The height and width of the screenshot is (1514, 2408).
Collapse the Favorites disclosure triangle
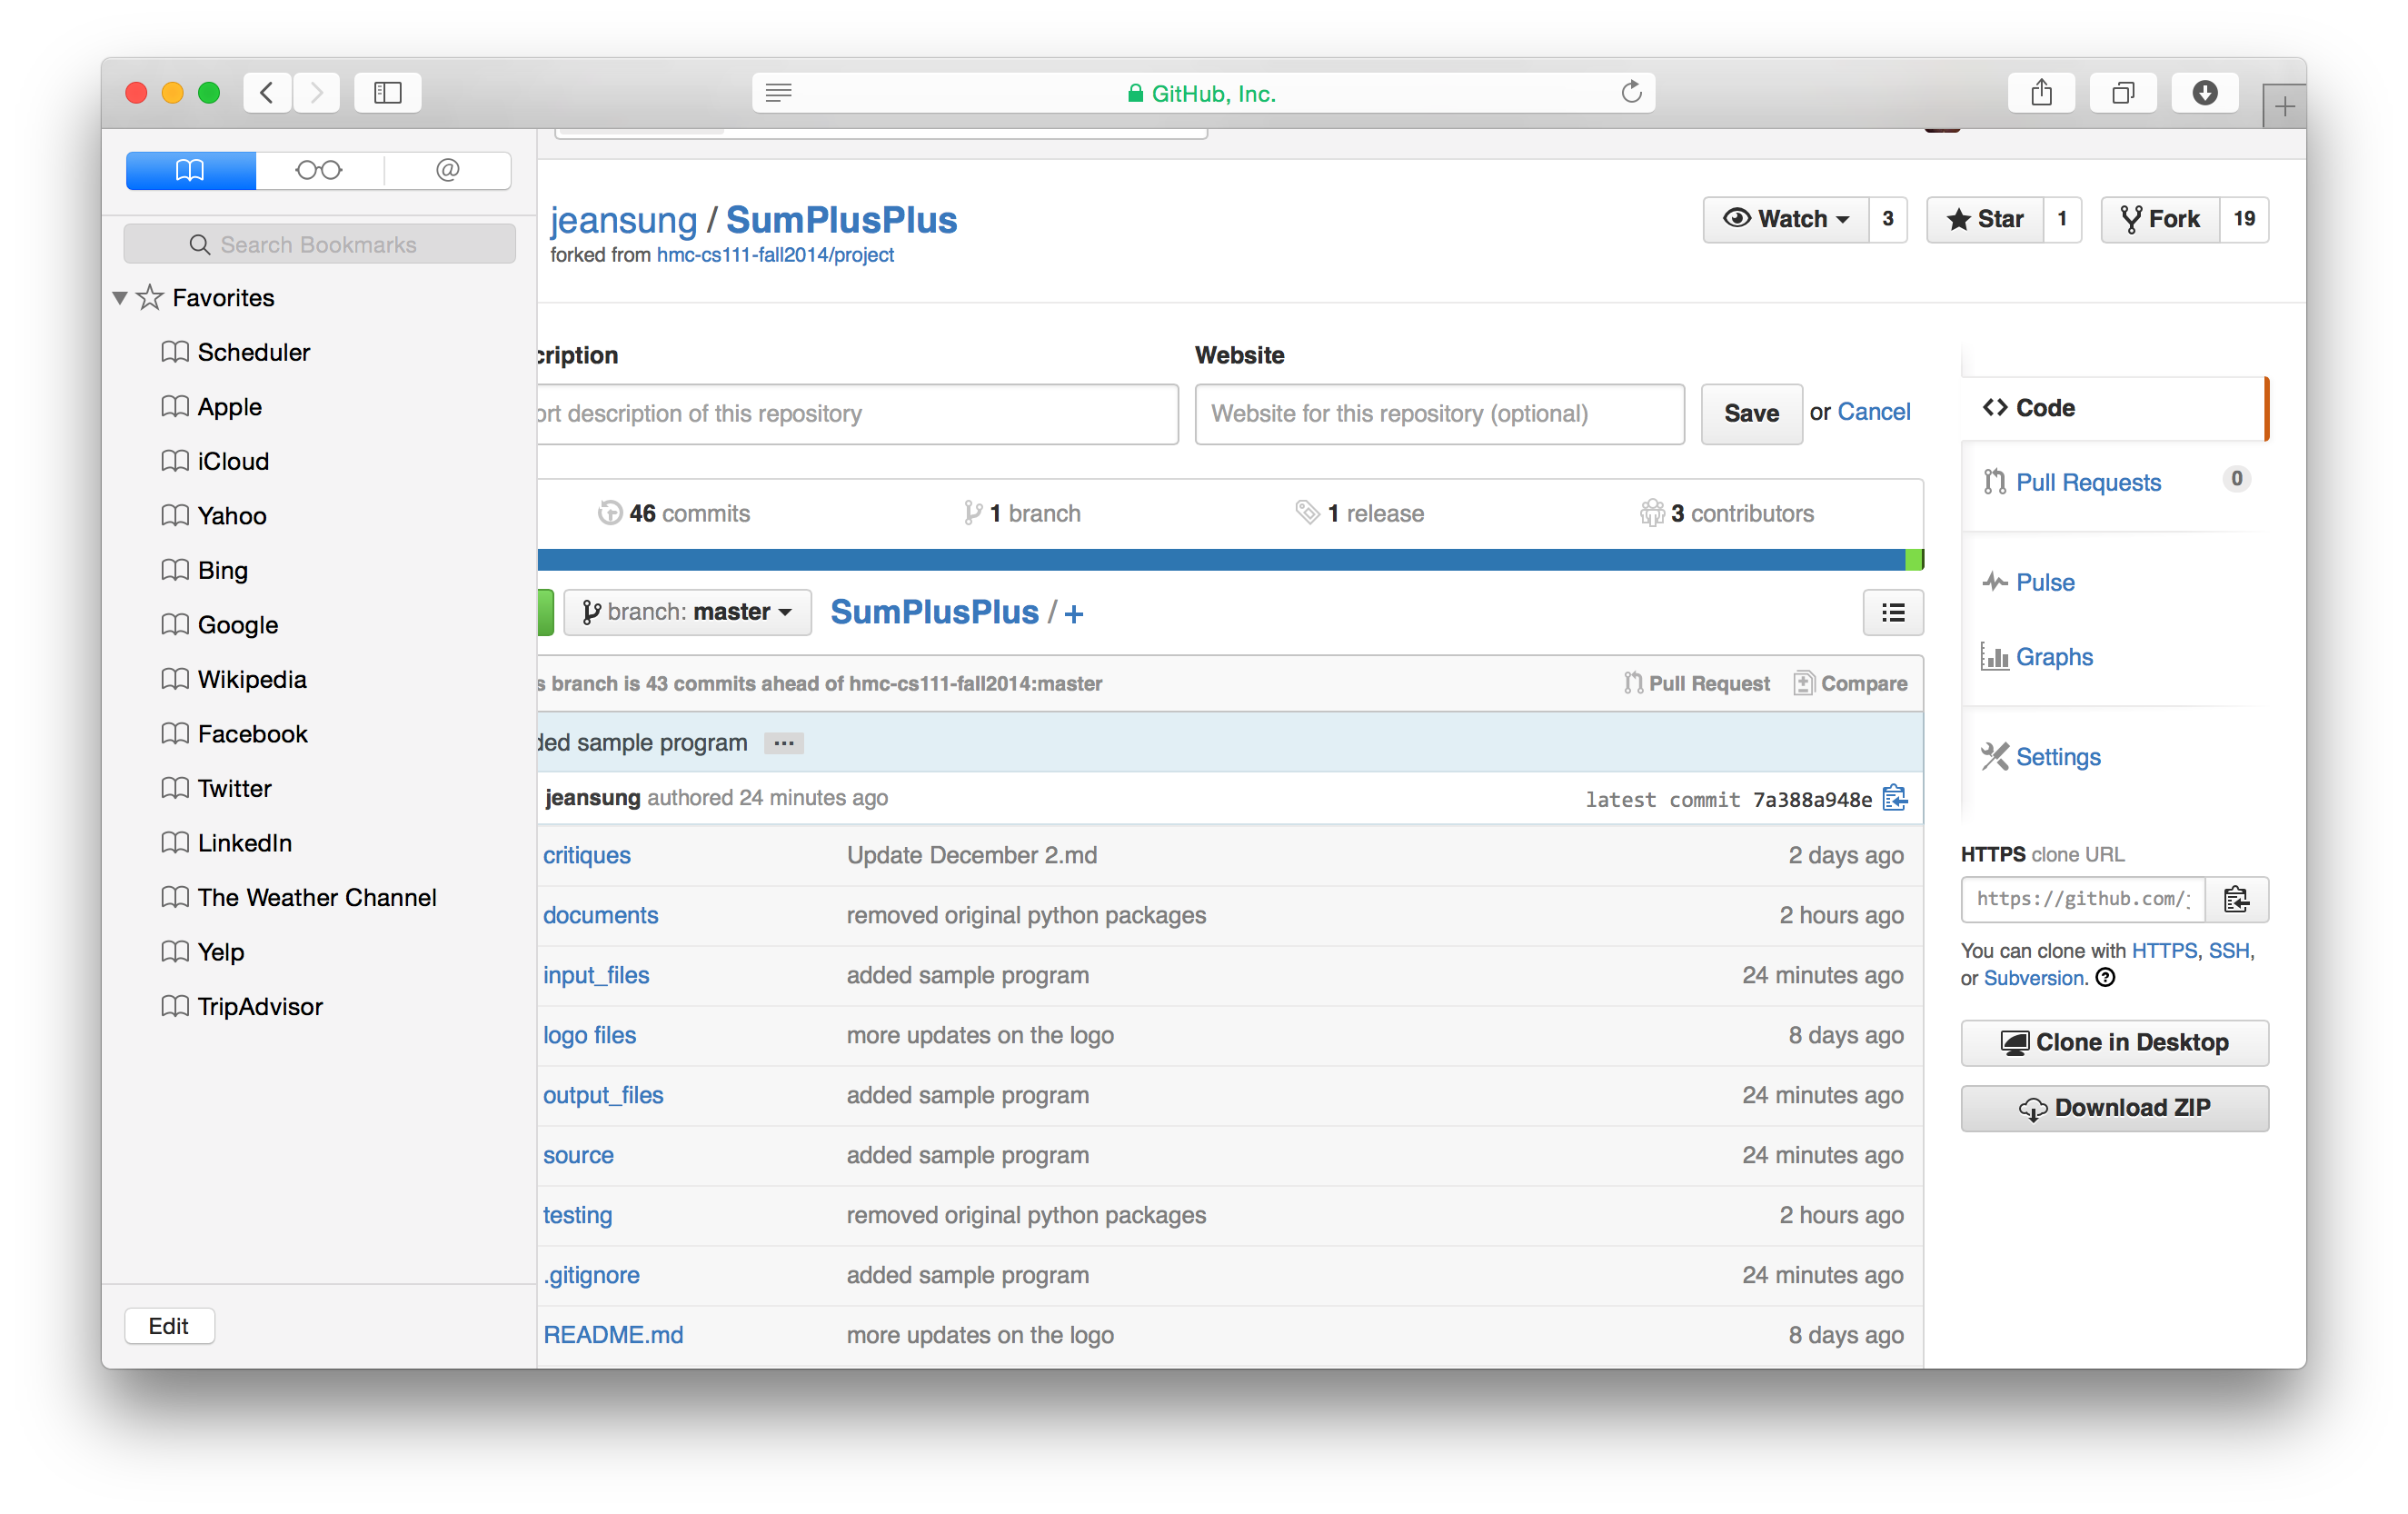tap(120, 297)
